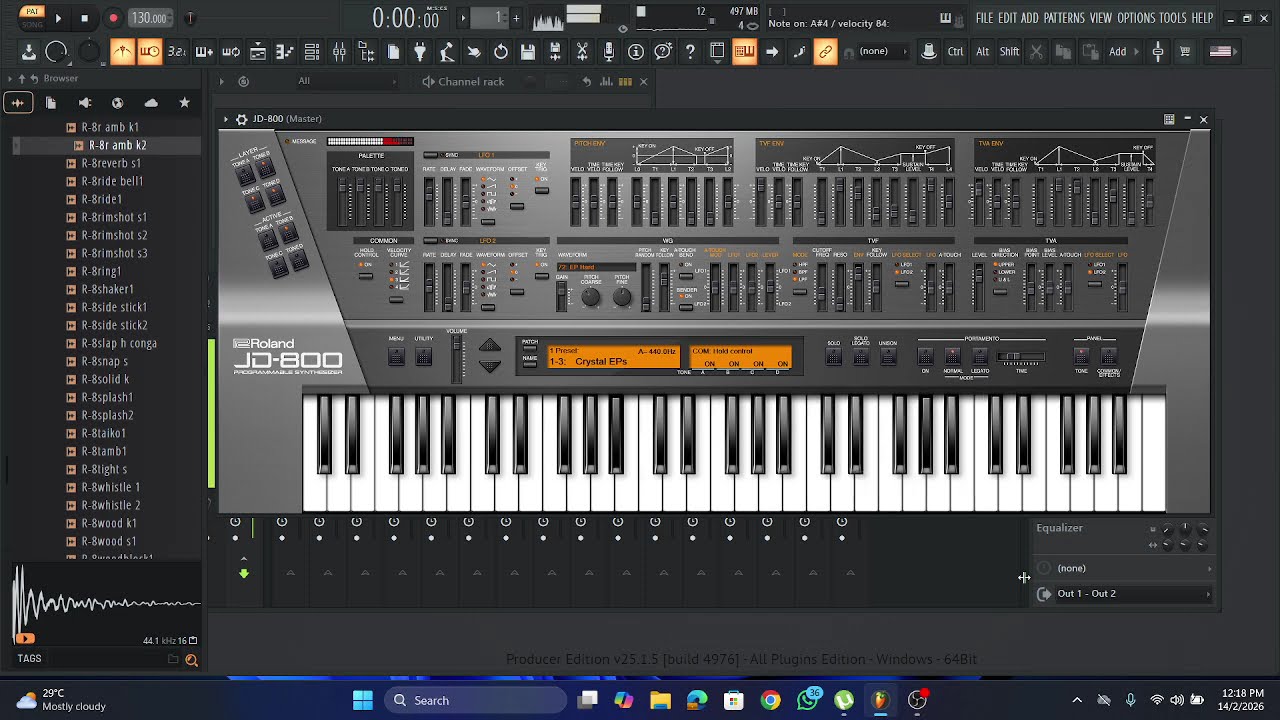Click the Shift modifier button
The image size is (1280, 720).
pyautogui.click(x=1010, y=52)
